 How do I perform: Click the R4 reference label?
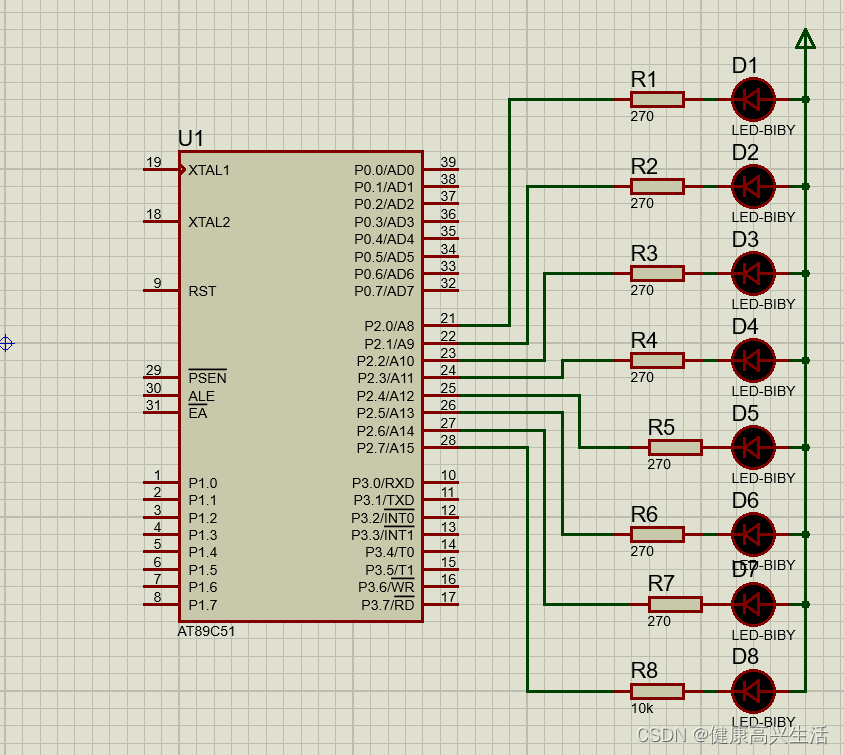644,341
